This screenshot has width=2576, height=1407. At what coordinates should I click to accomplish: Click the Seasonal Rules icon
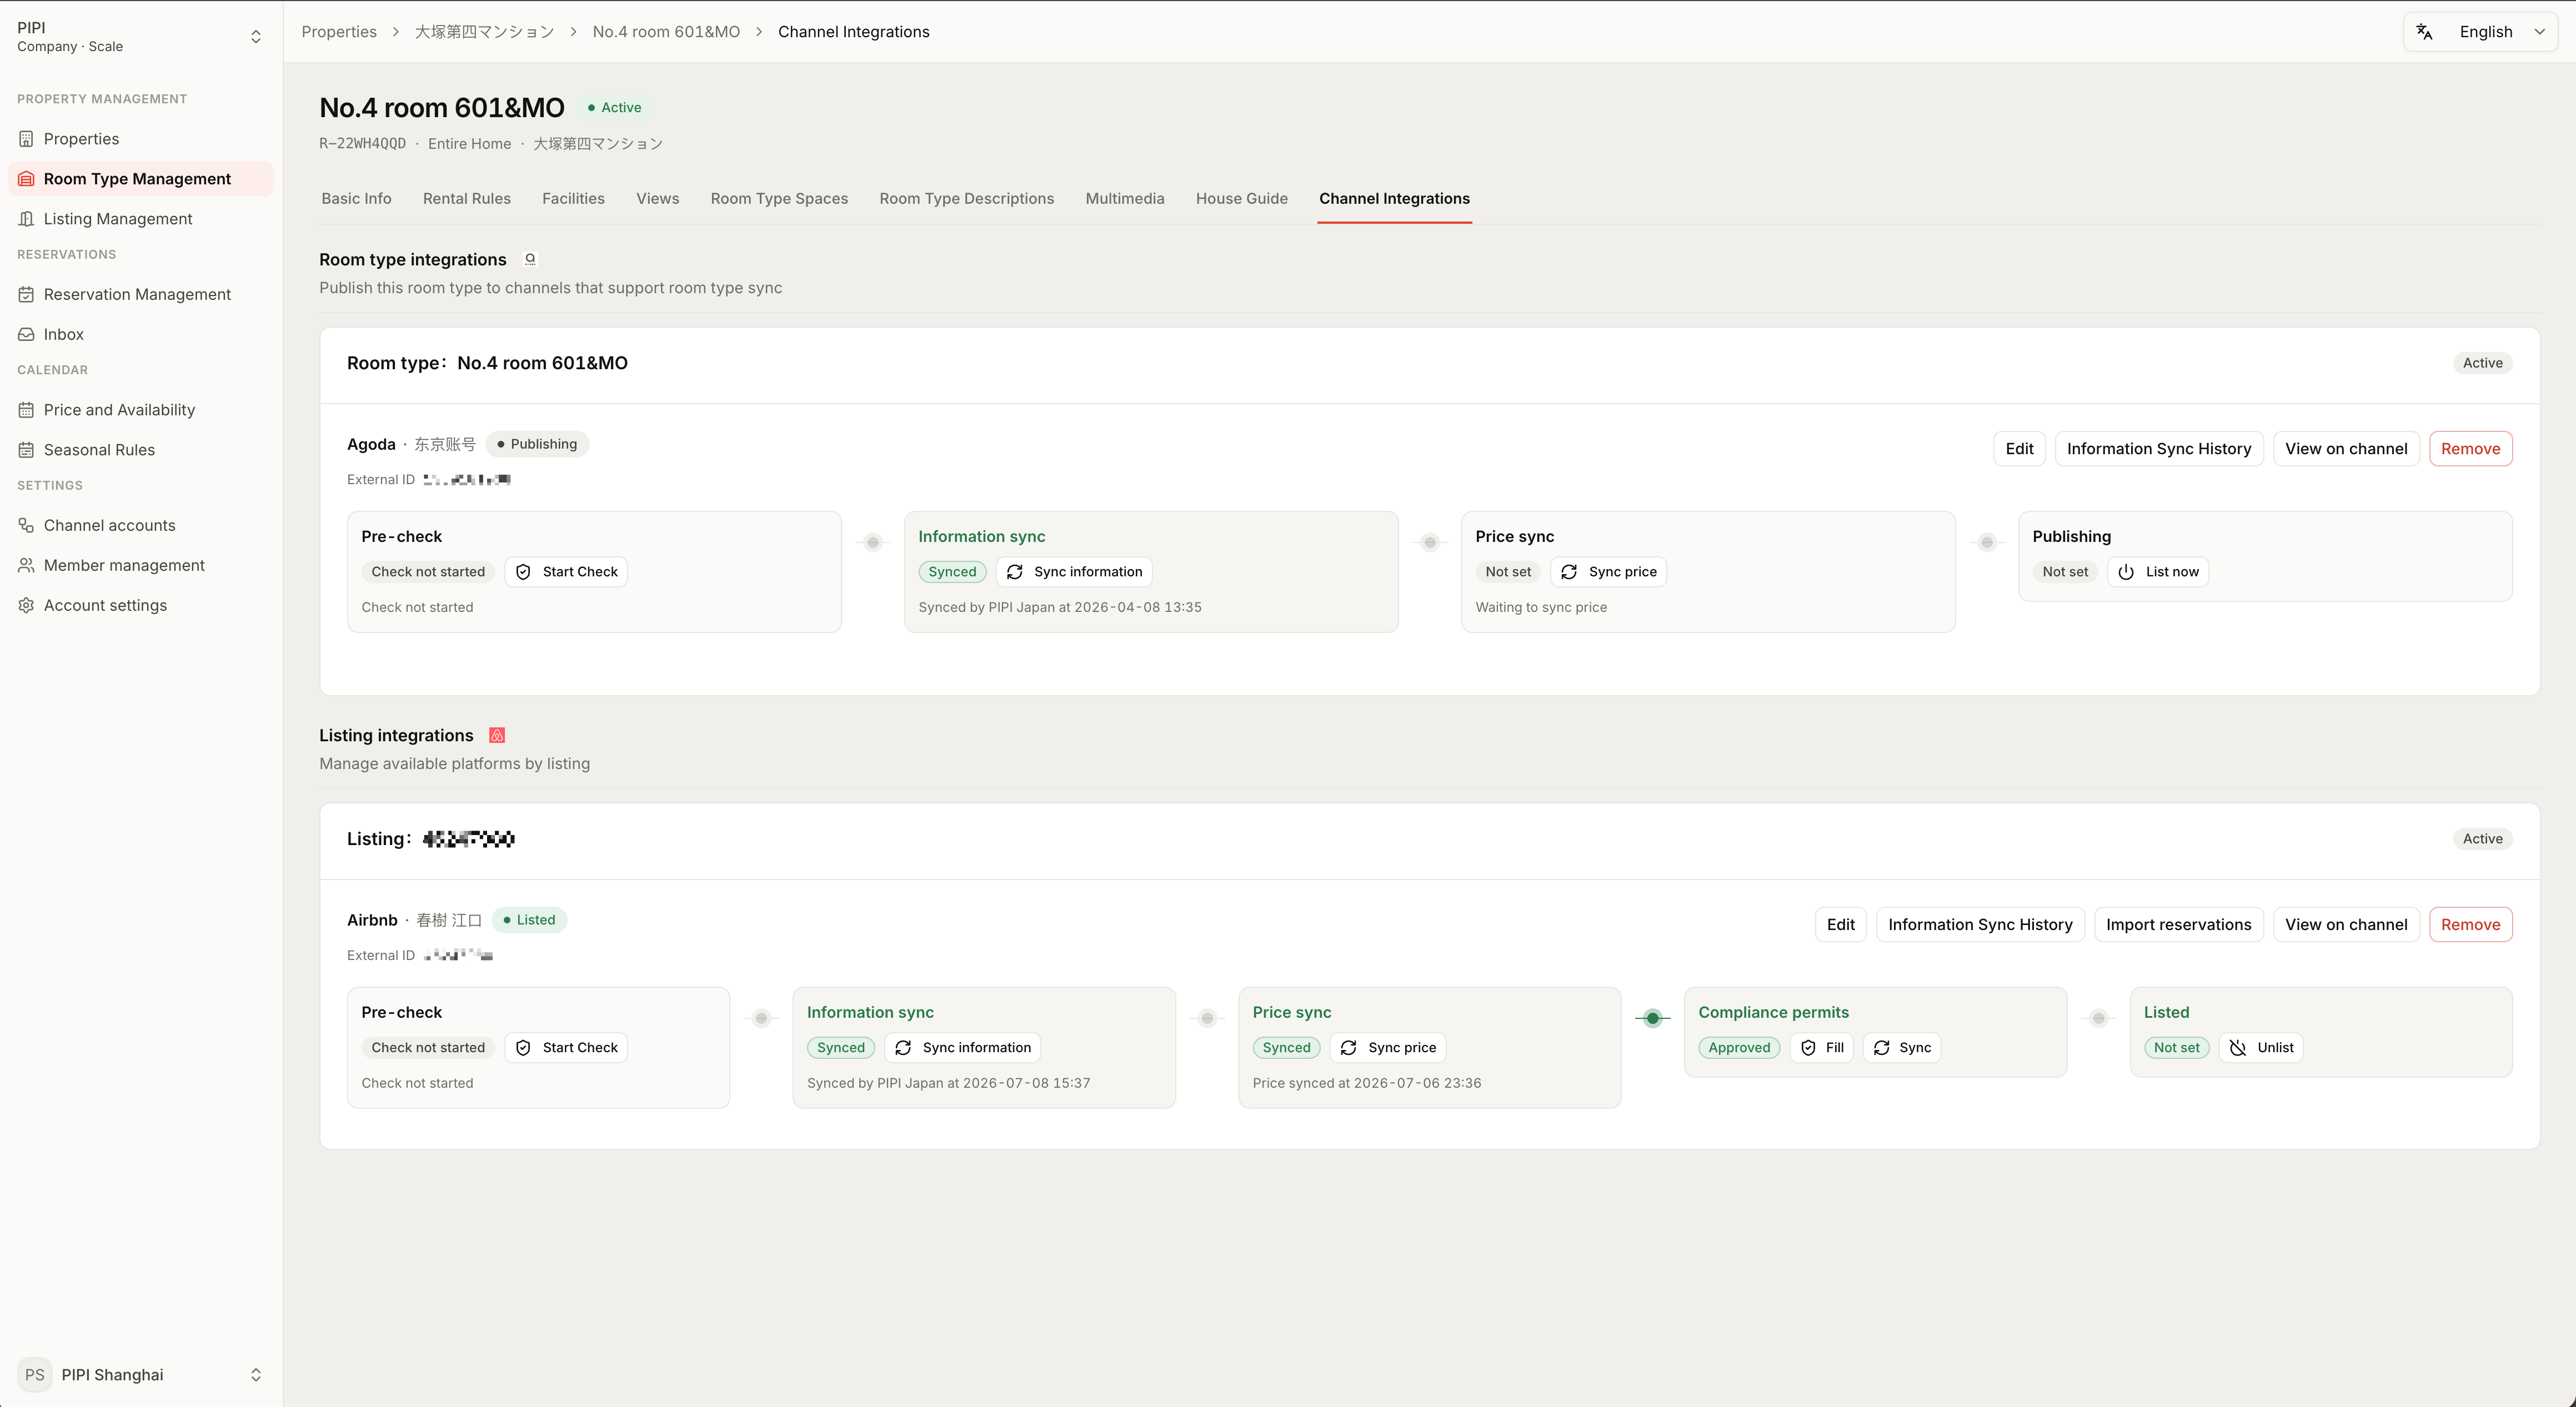click(x=26, y=450)
